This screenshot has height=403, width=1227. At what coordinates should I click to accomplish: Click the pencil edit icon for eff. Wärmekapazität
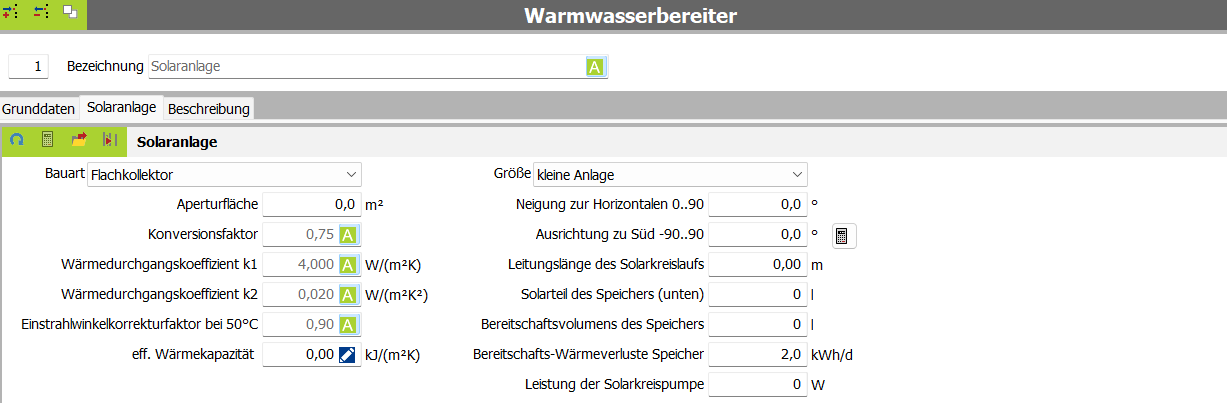click(x=347, y=355)
